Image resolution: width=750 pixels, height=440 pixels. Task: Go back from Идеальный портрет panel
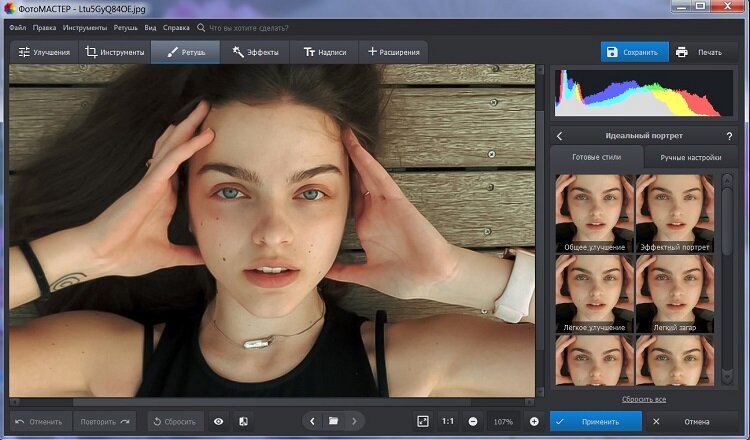coord(559,135)
